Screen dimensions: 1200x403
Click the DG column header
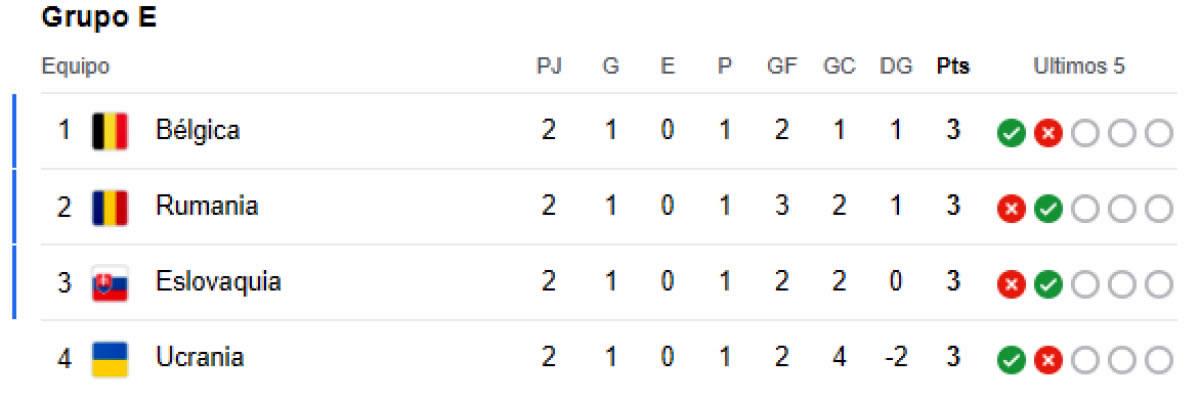[896, 67]
